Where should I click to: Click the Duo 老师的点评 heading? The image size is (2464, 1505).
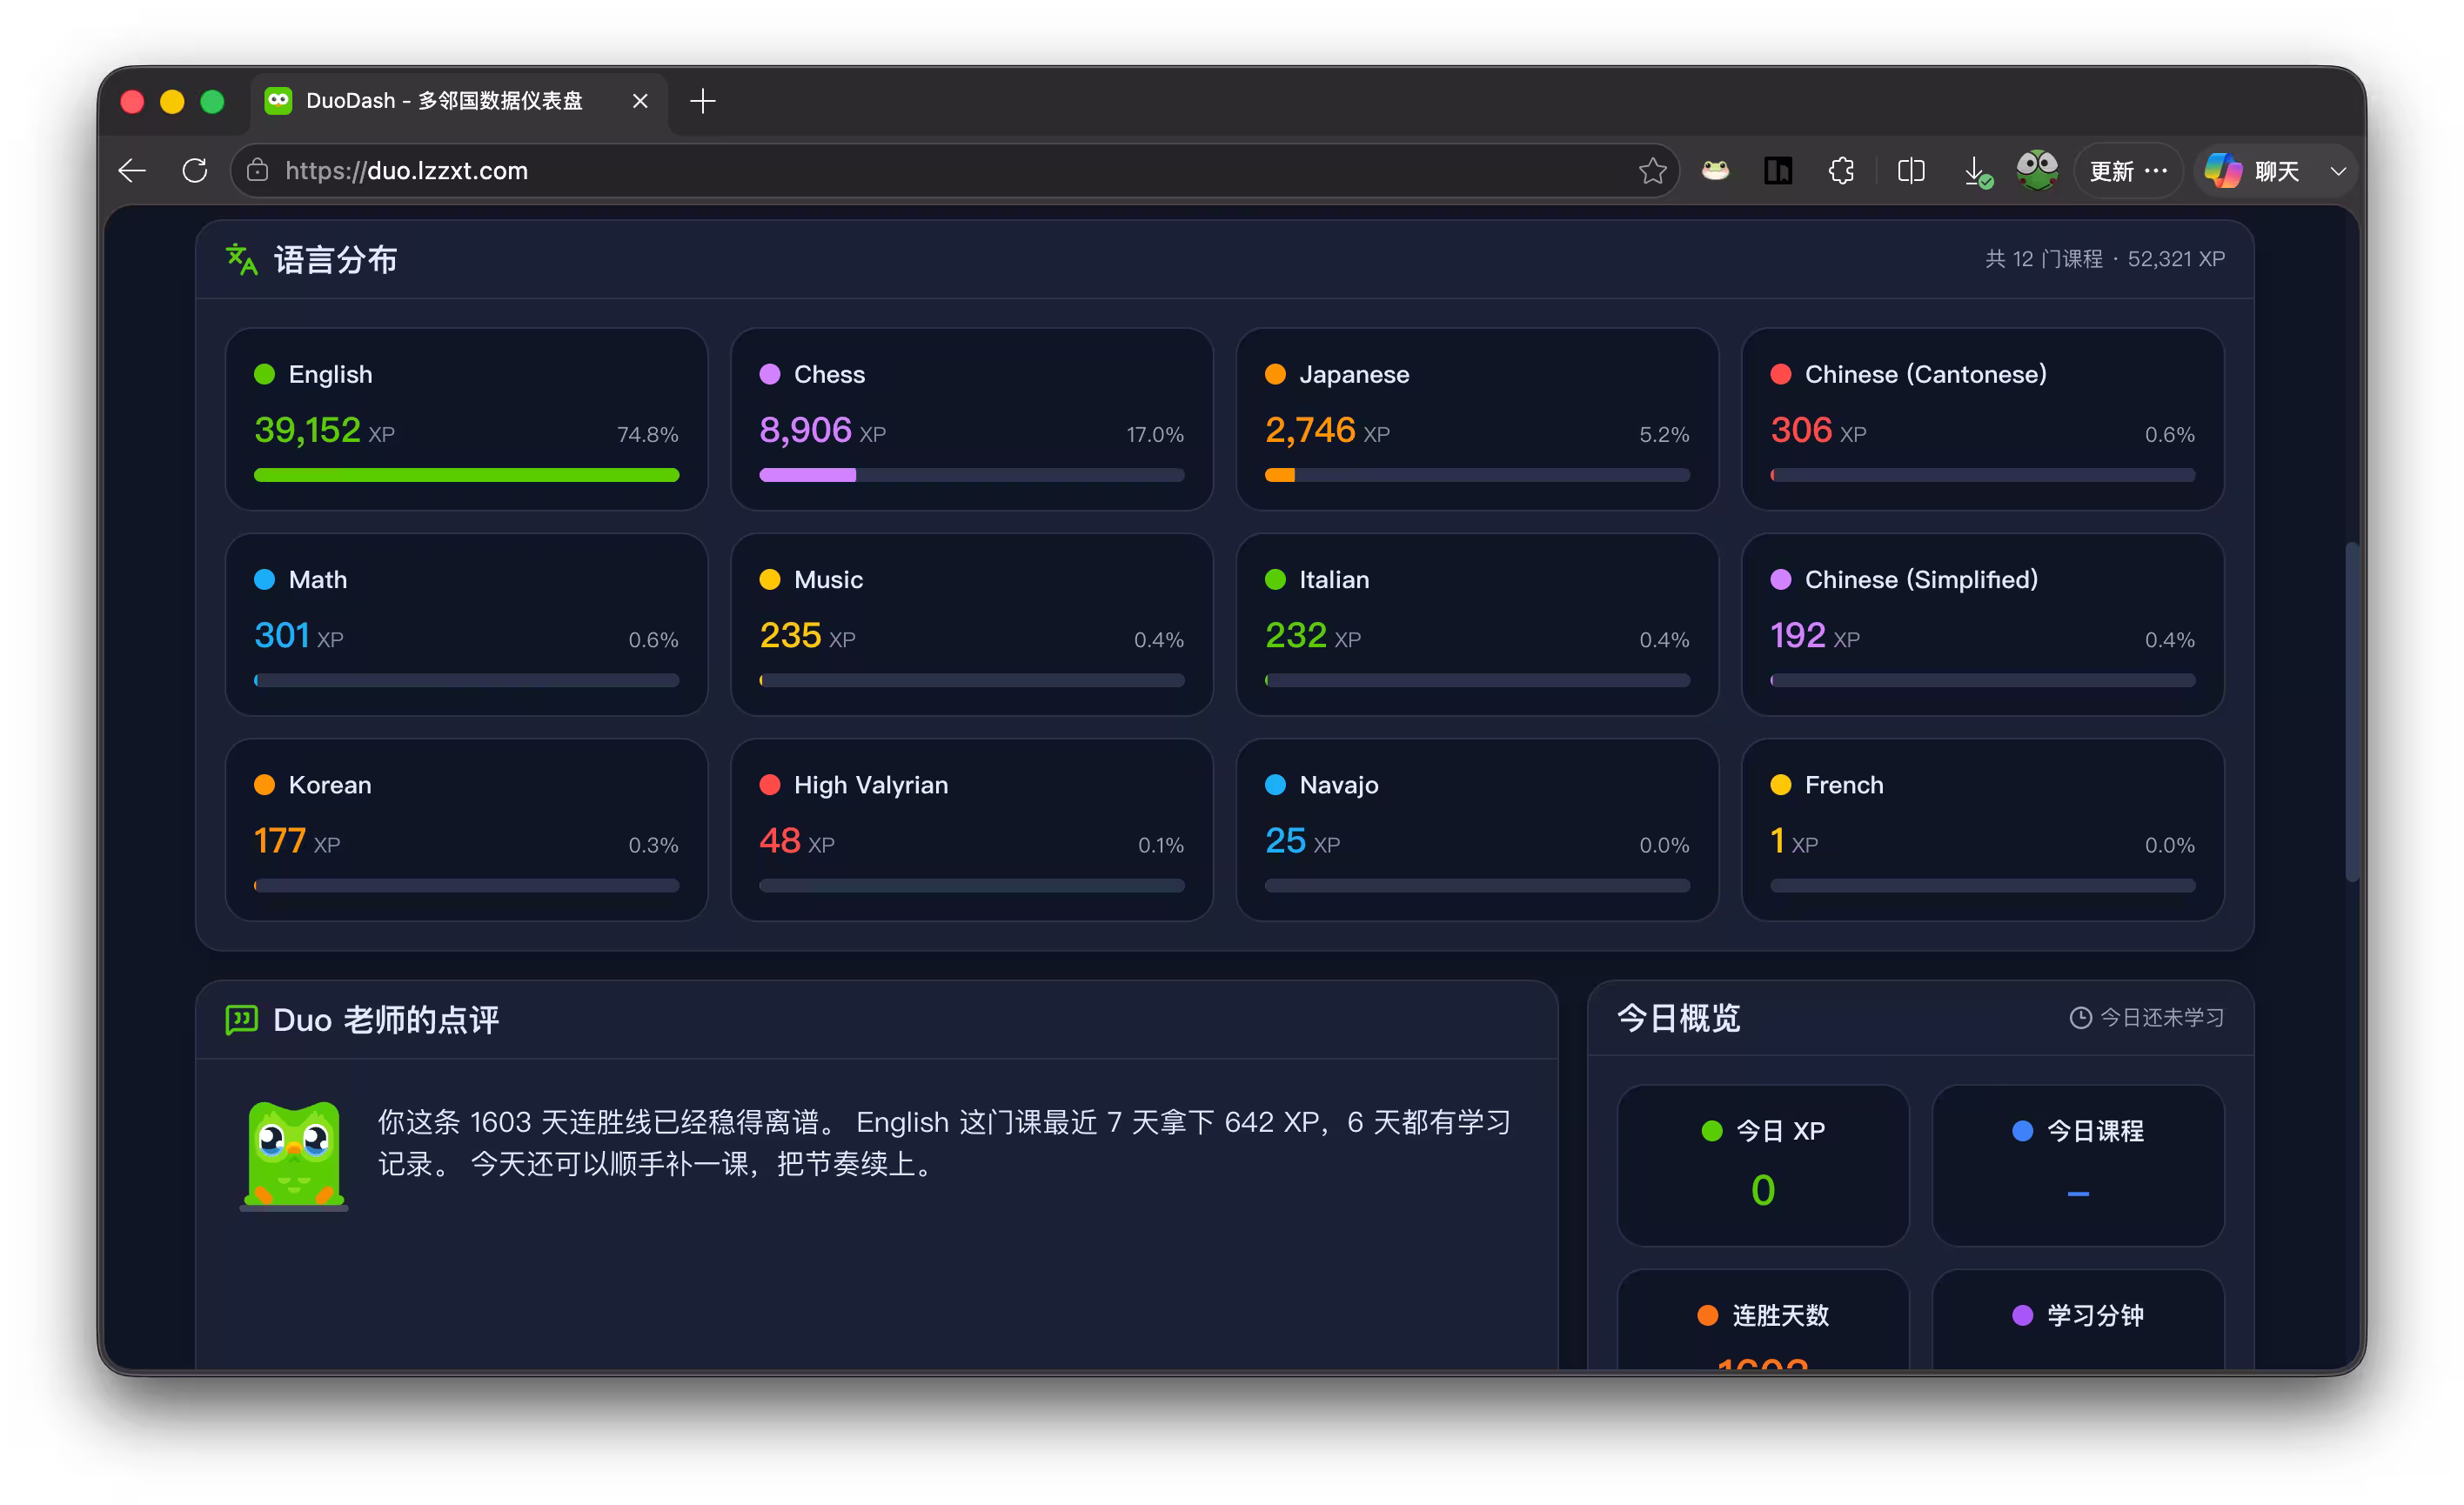click(386, 1019)
